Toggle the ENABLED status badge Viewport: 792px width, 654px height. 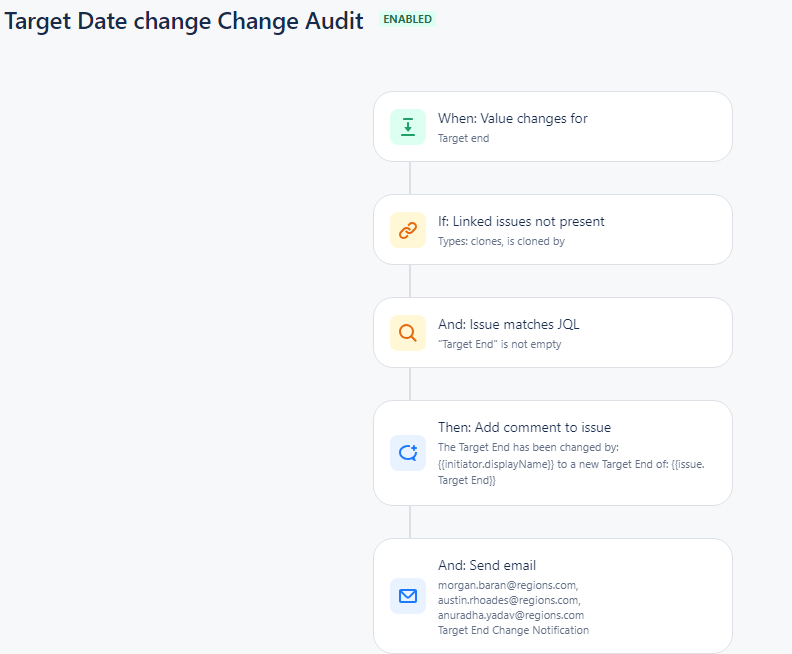tap(407, 19)
